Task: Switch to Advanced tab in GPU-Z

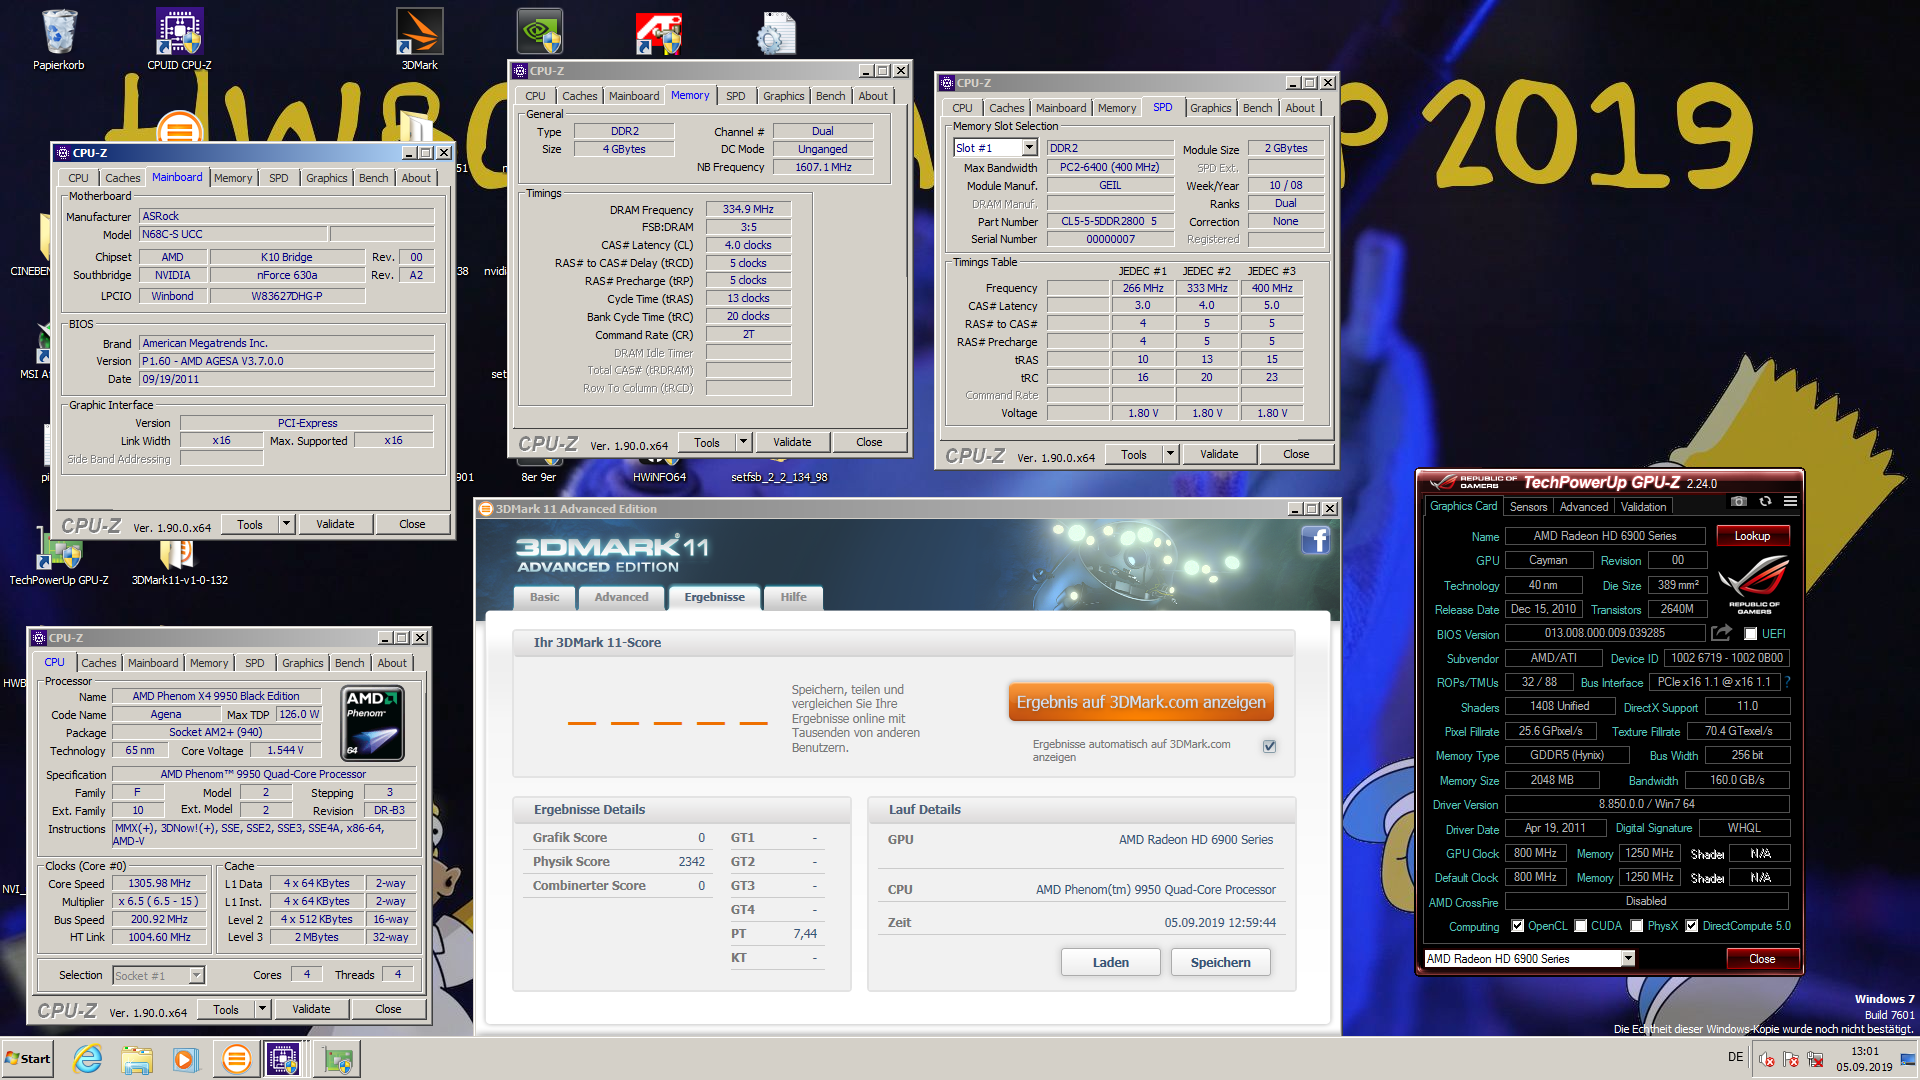Action: click(1584, 507)
